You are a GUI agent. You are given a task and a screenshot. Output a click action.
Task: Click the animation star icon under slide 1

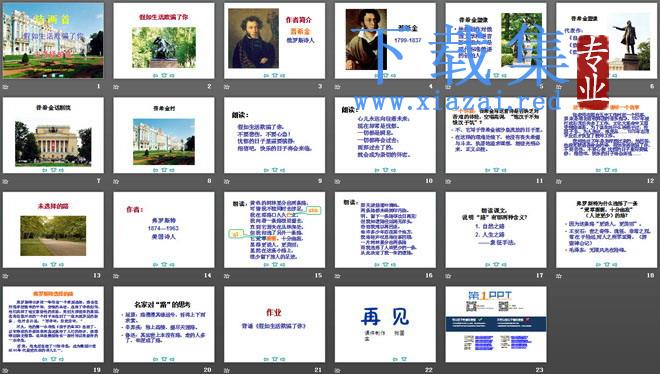pos(5,87)
